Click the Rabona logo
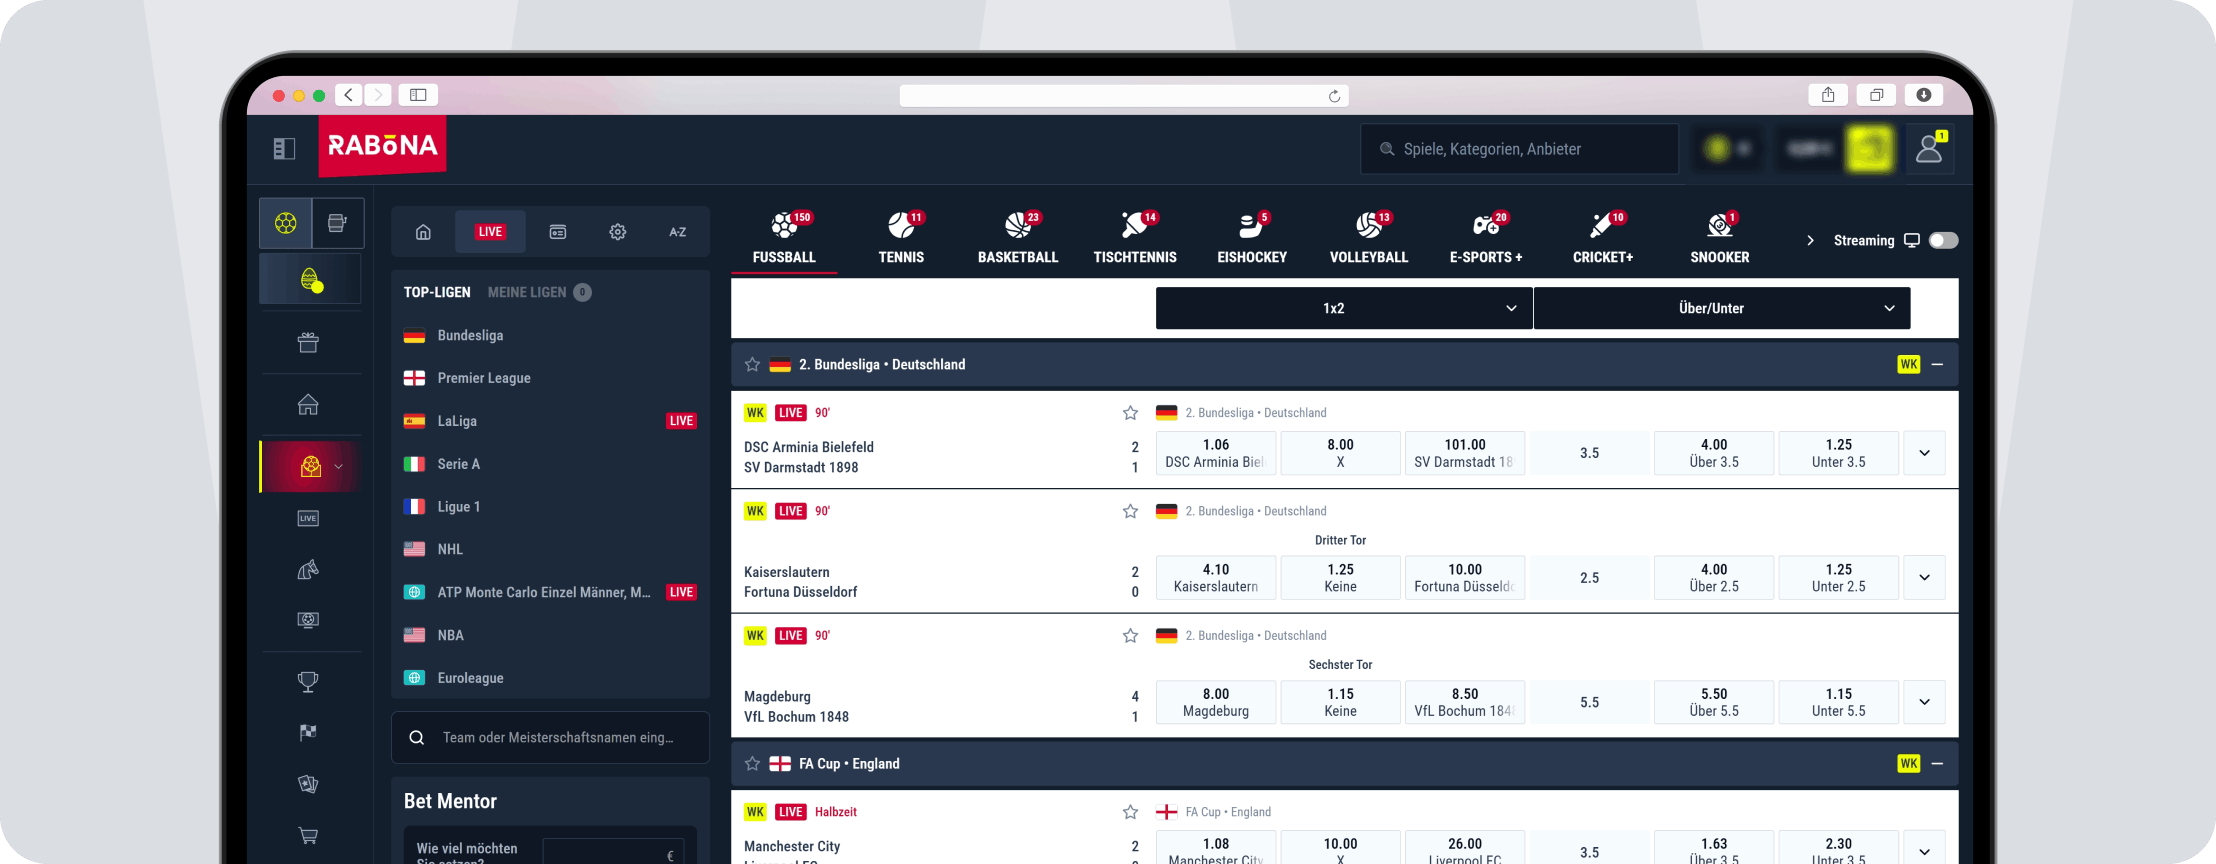Viewport: 2216px width, 864px height. (x=383, y=146)
